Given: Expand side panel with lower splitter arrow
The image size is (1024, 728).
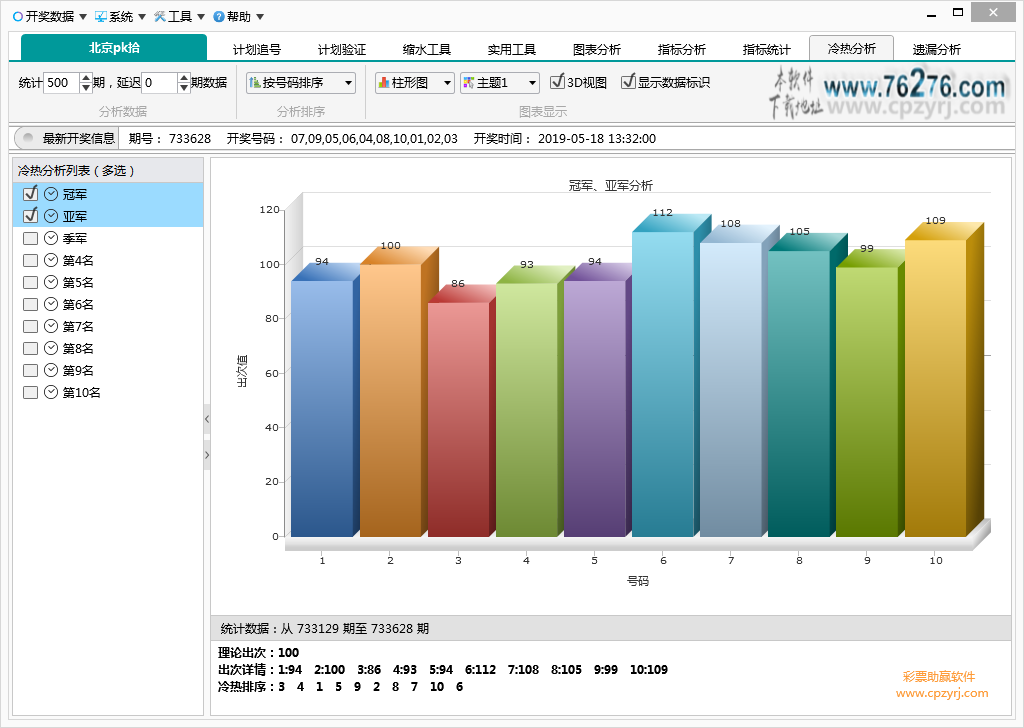Looking at the screenshot, I should (x=207, y=455).
